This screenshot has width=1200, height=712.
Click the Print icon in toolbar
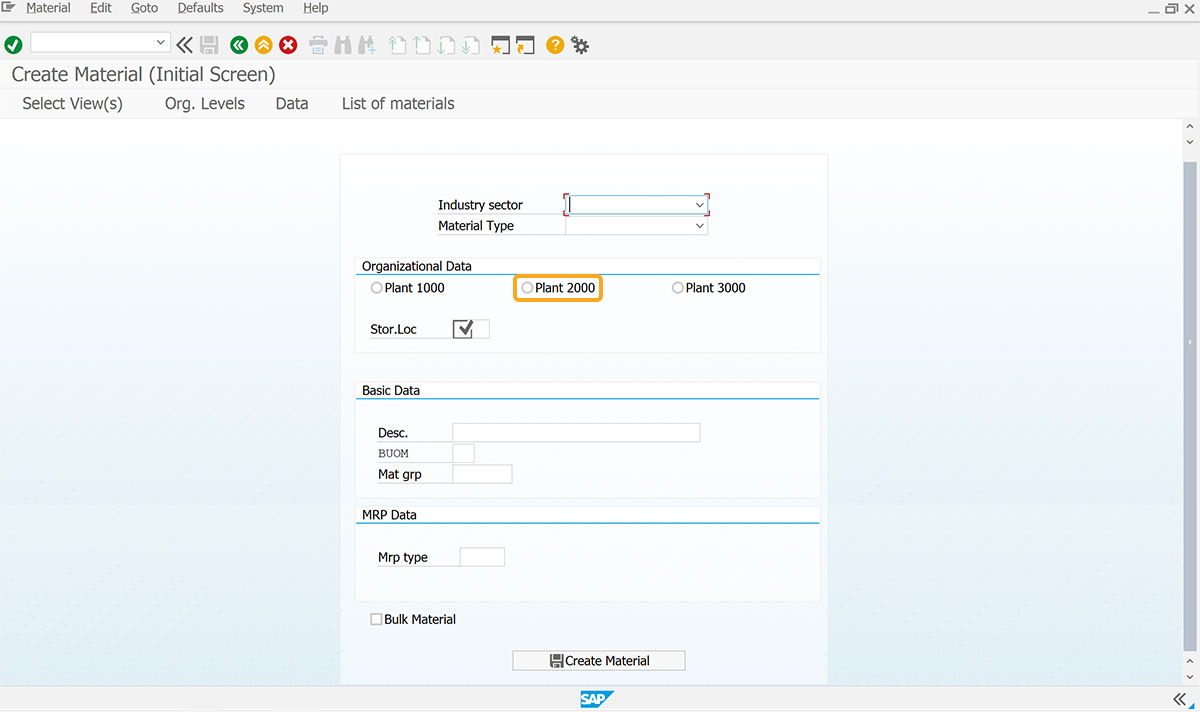(x=318, y=45)
